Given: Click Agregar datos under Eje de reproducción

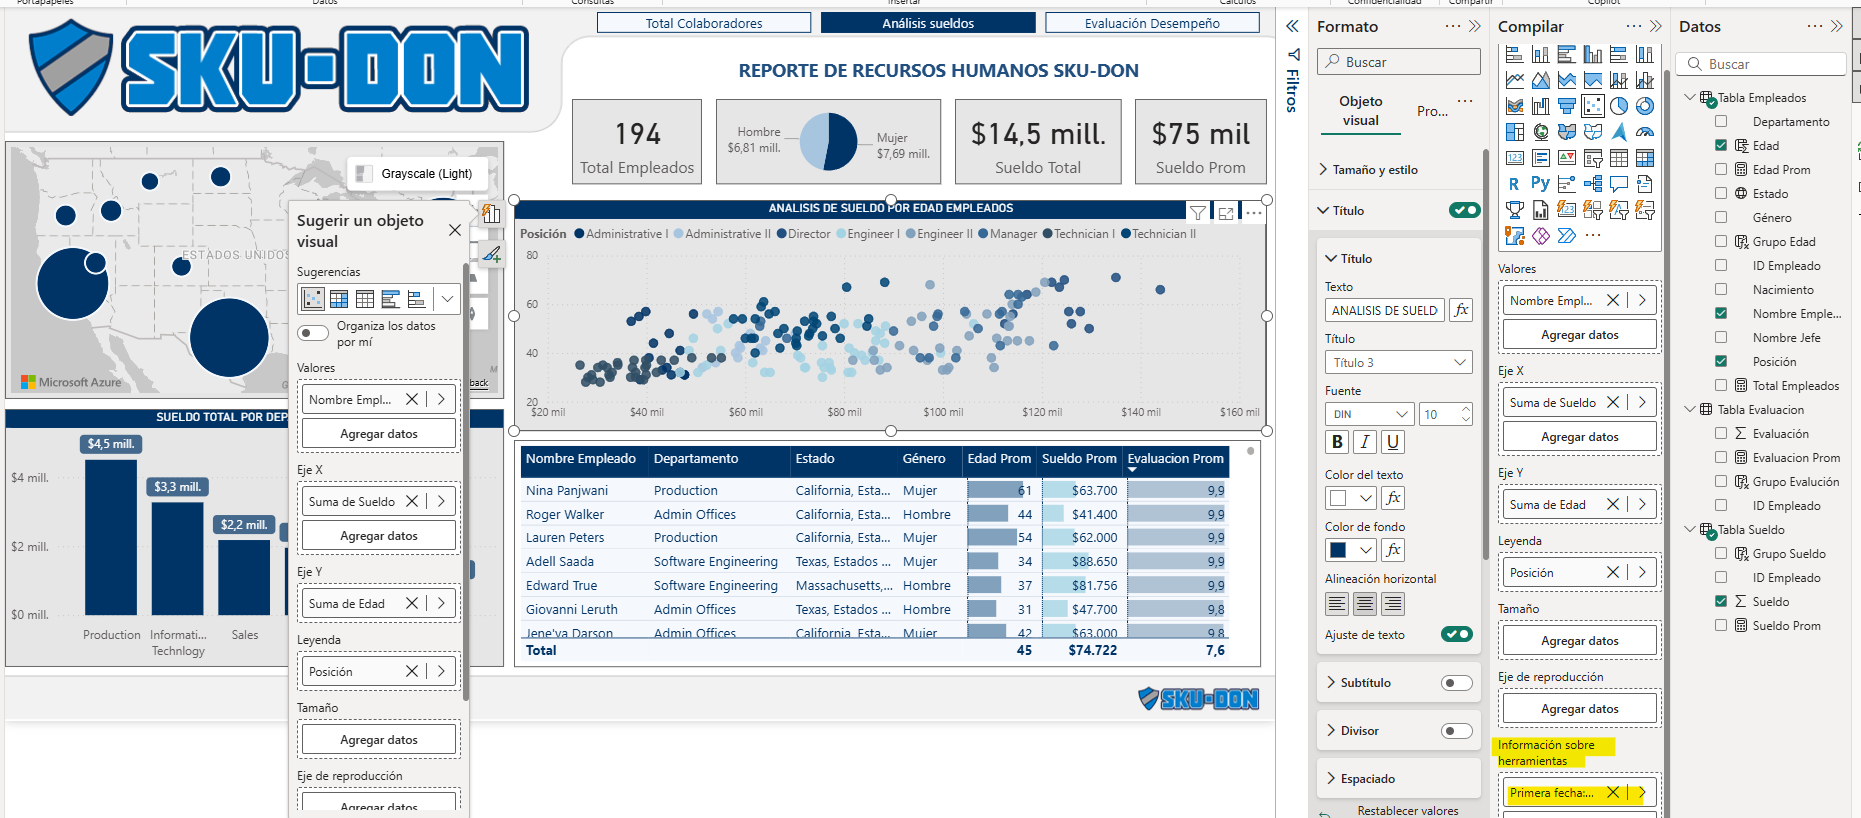Looking at the screenshot, I should tap(1579, 709).
